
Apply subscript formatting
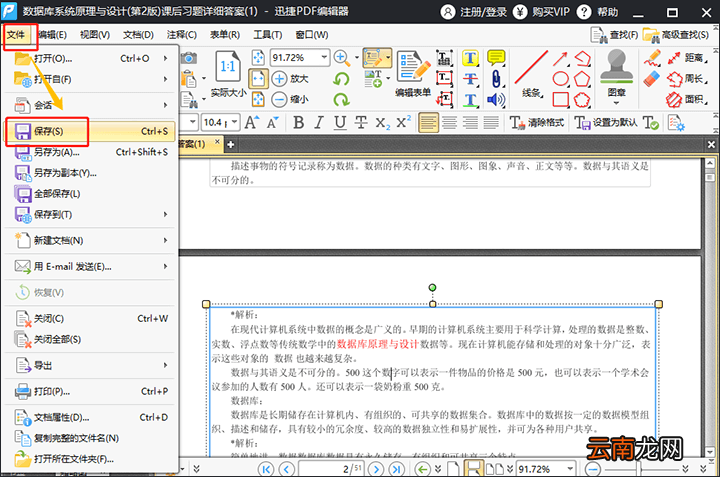pos(382,123)
